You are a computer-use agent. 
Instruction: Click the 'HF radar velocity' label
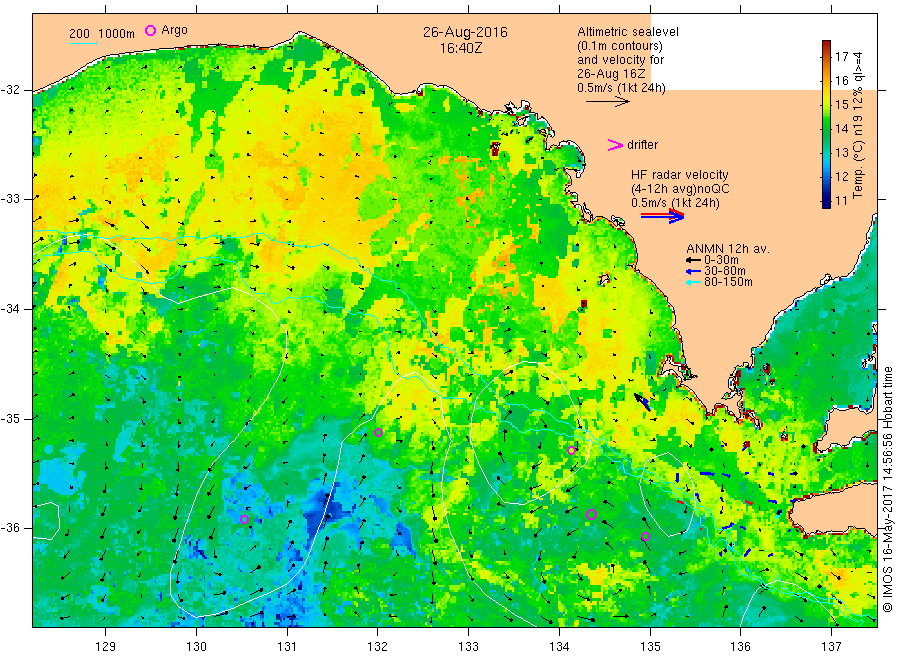point(680,174)
